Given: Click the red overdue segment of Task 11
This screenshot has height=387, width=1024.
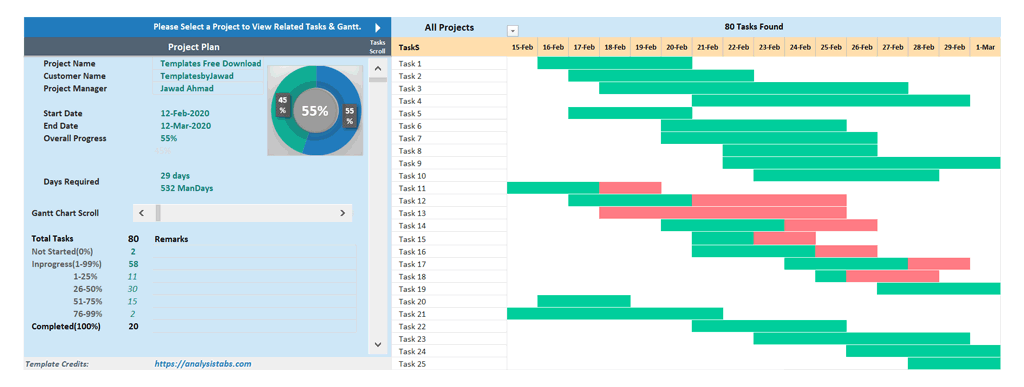Looking at the screenshot, I should tap(630, 188).
